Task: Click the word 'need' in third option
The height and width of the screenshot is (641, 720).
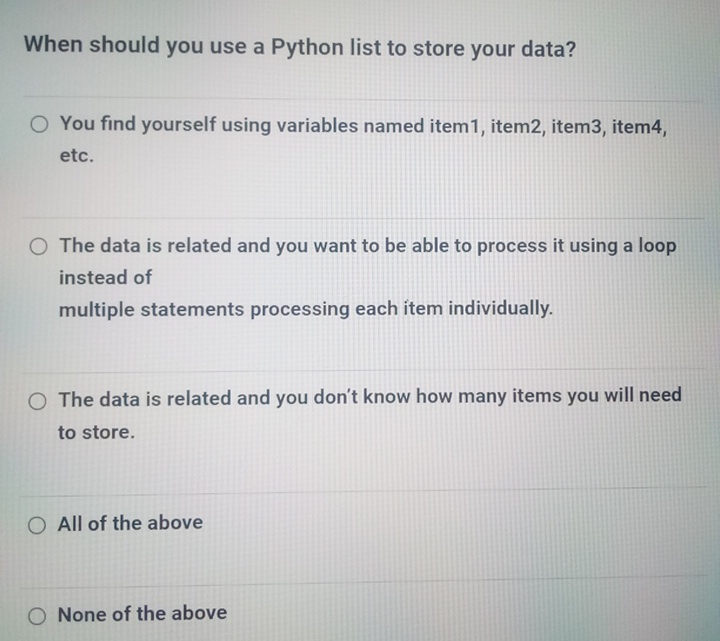Action: (x=660, y=396)
